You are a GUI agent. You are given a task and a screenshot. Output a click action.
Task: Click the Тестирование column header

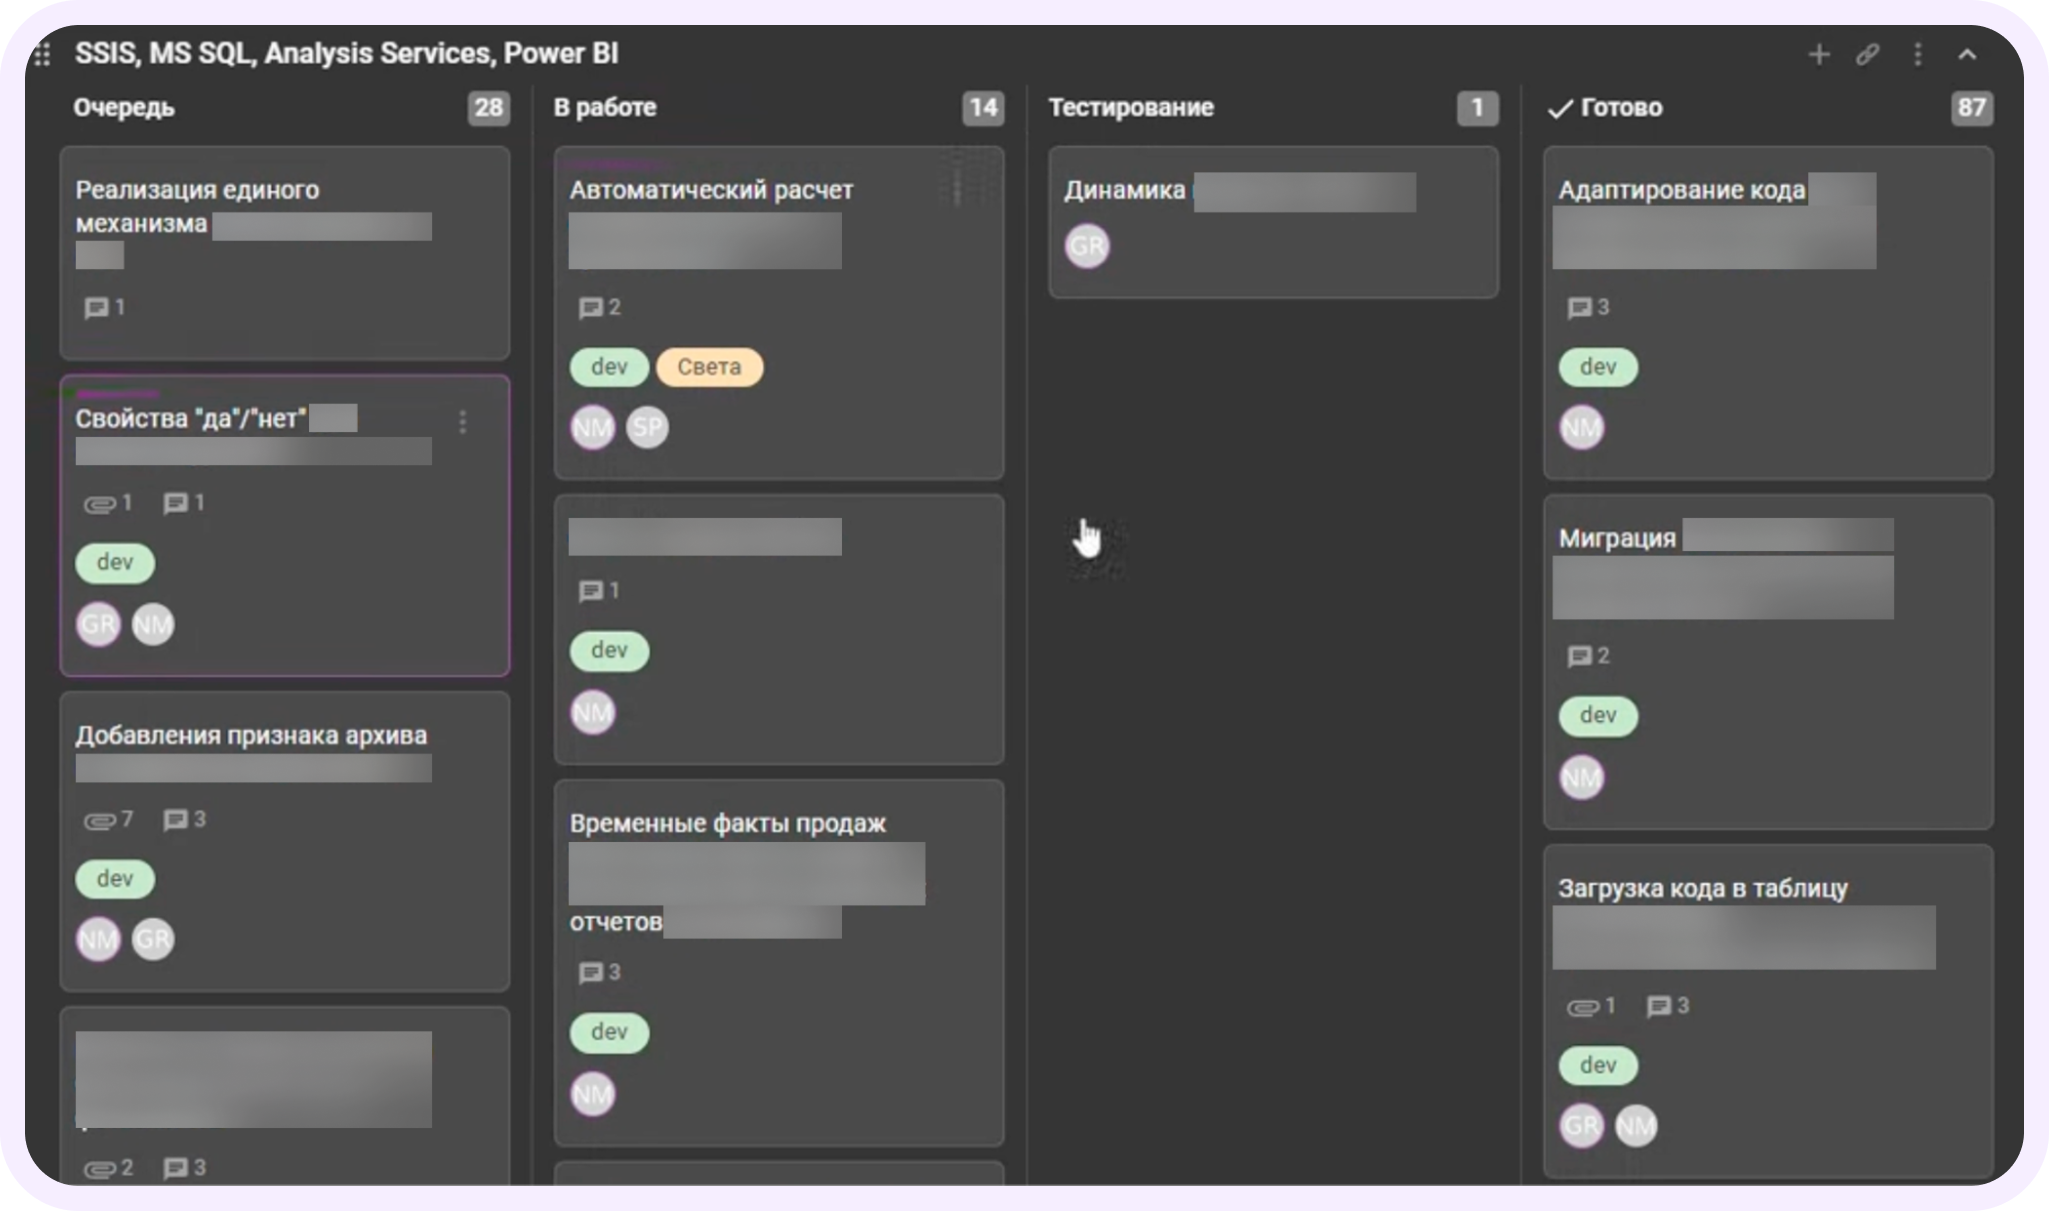coord(1131,108)
